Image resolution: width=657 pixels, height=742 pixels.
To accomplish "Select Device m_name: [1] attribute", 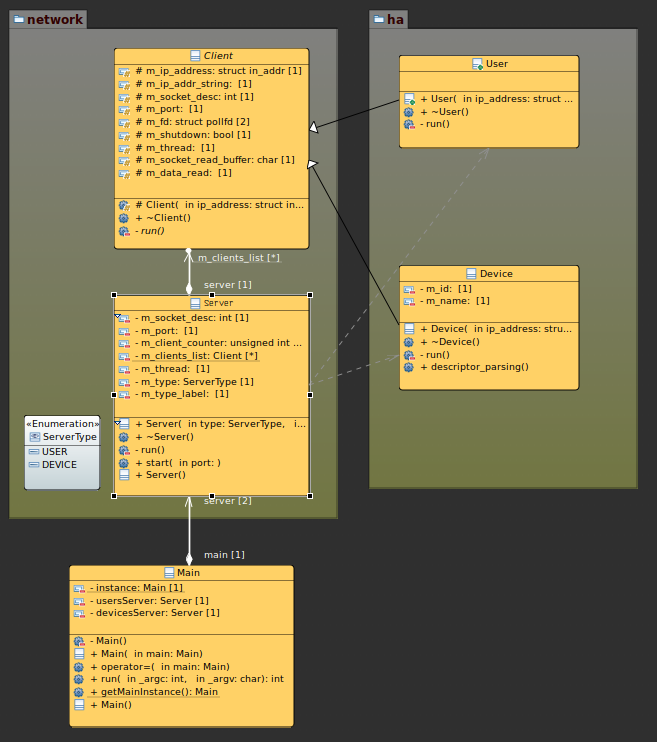I will tap(455, 301).
